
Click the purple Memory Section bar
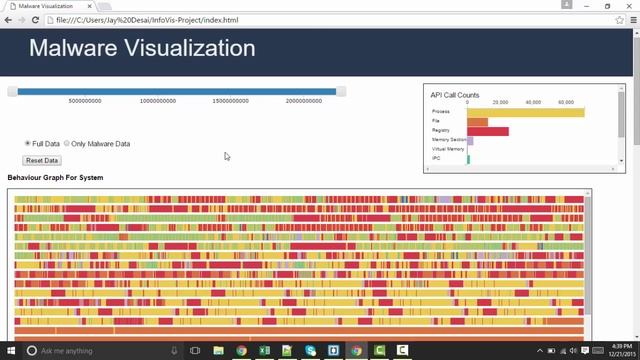470,141
